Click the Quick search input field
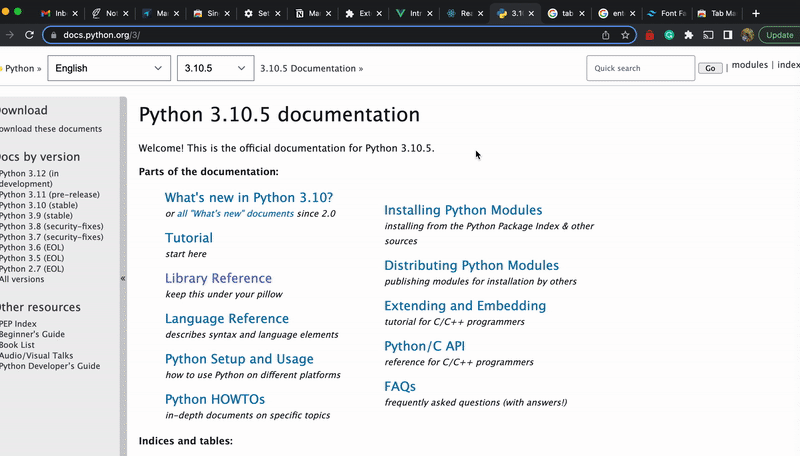This screenshot has width=800, height=456. pos(640,68)
